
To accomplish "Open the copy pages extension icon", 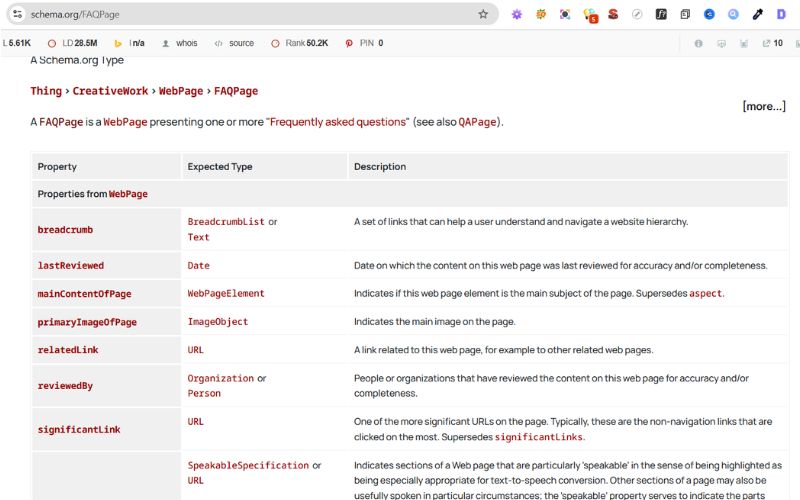I will point(685,14).
